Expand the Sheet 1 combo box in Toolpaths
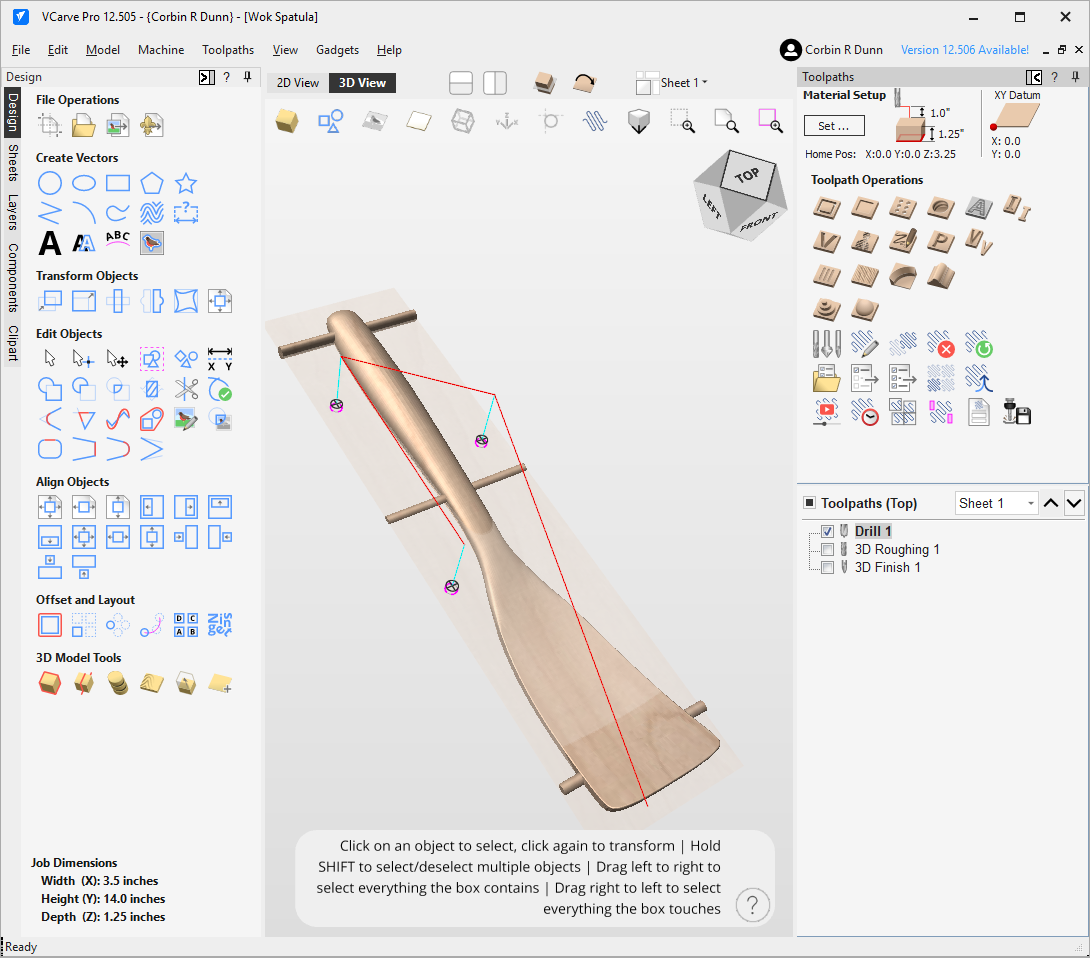 coord(996,503)
